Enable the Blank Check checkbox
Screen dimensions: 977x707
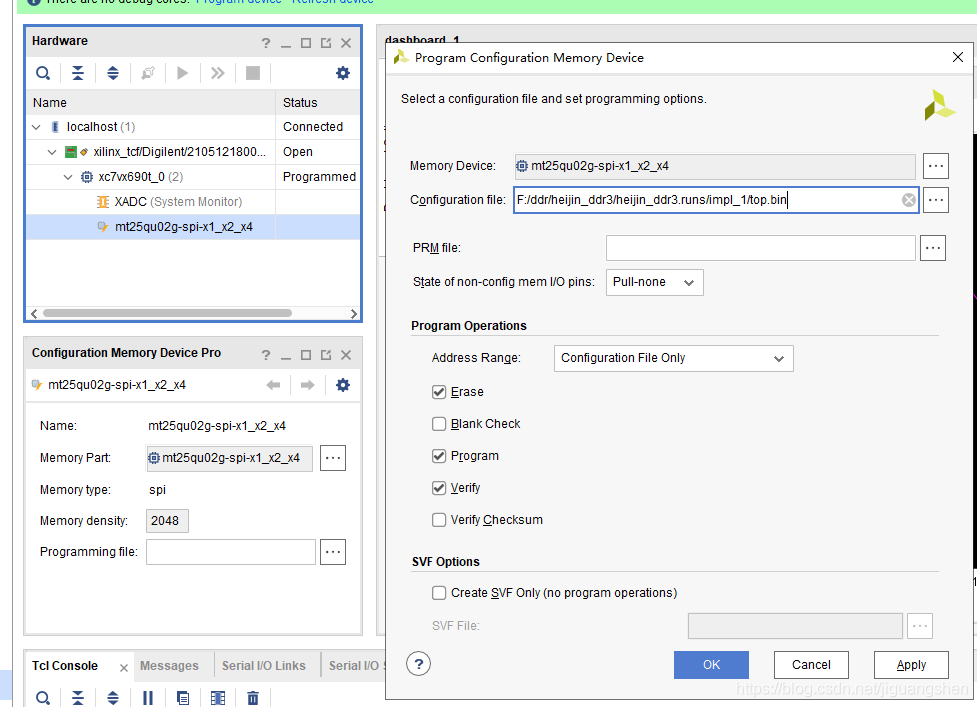click(x=439, y=424)
